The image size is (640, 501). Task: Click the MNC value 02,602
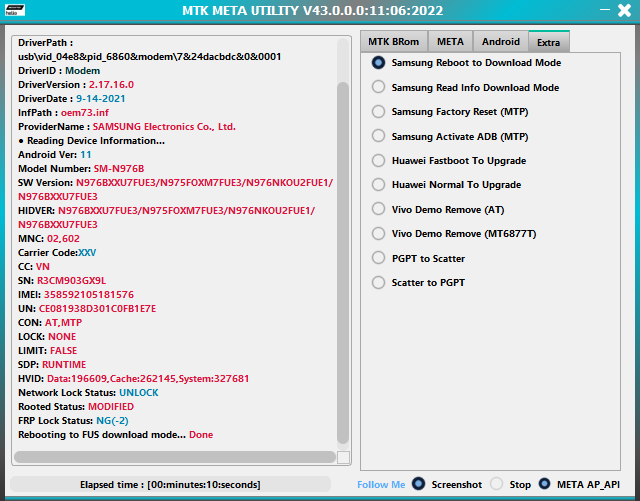pyautogui.click(x=63, y=238)
